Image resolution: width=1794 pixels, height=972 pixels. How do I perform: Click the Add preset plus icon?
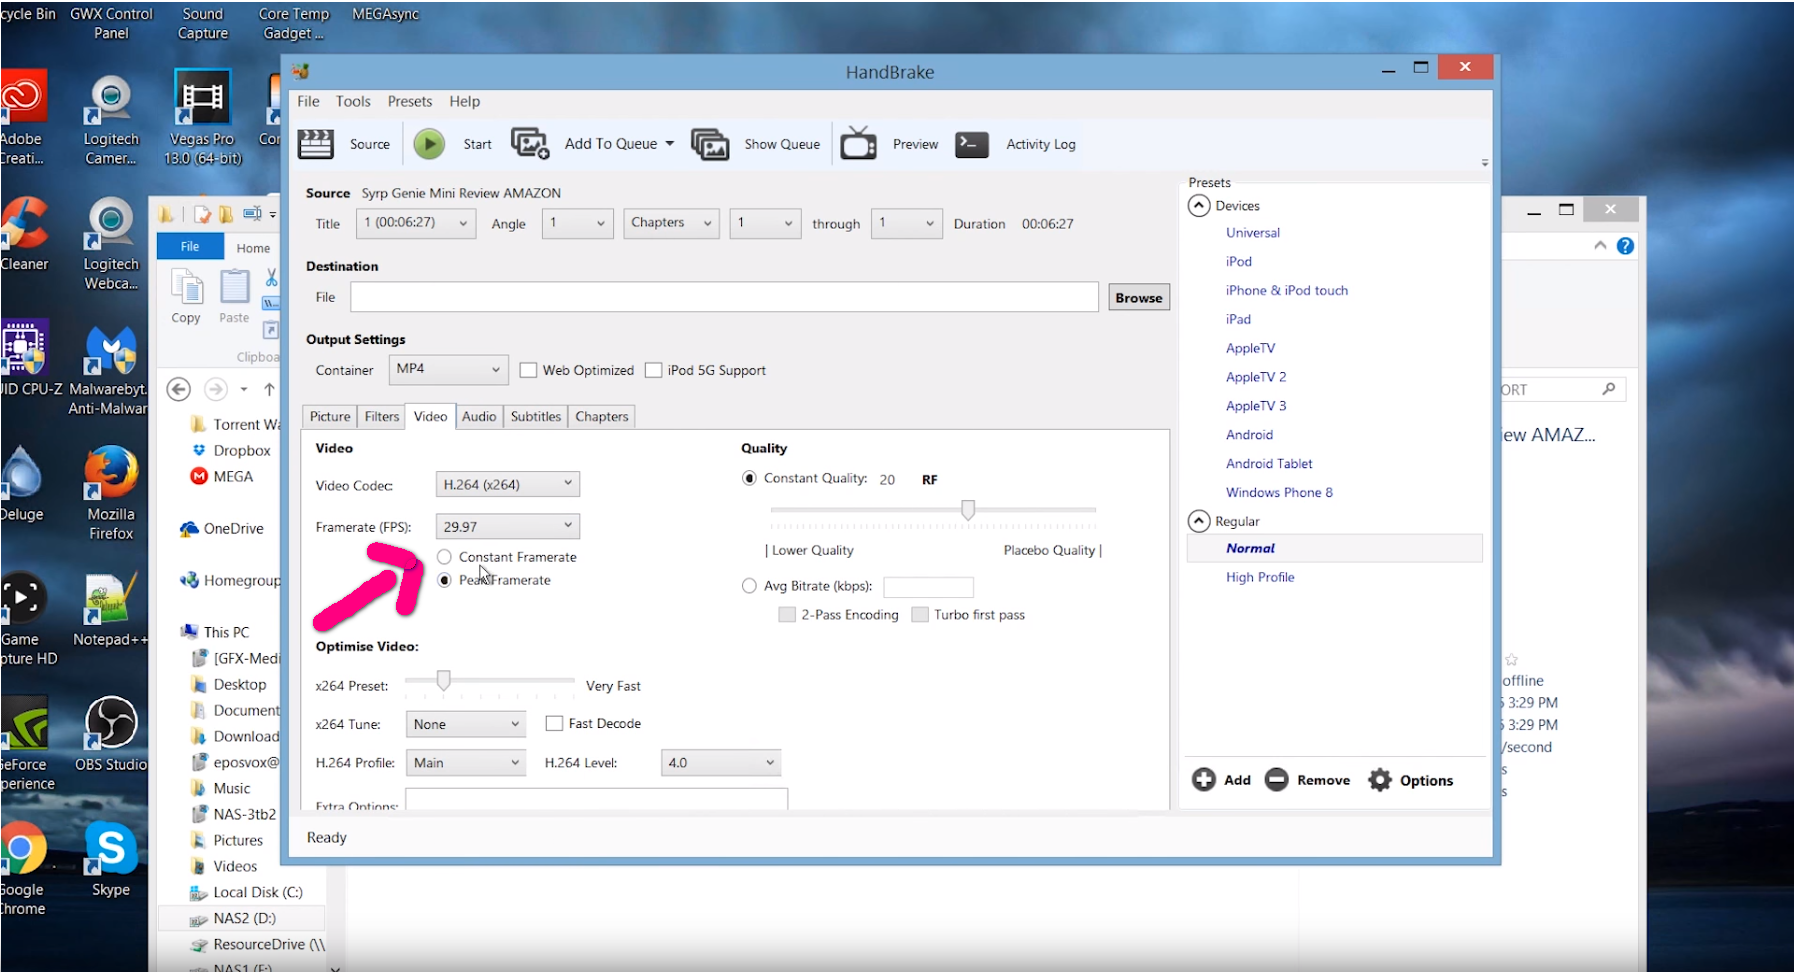click(x=1204, y=780)
